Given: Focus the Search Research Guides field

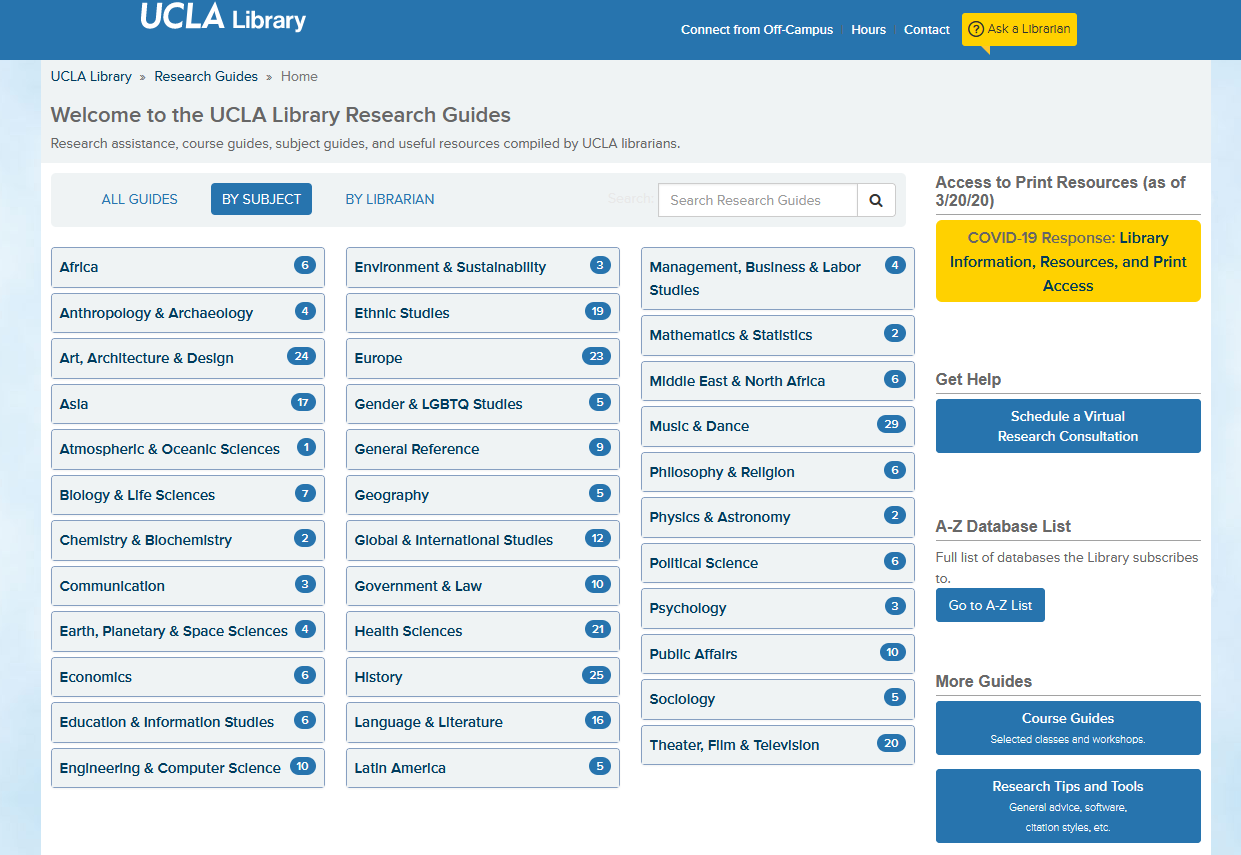Looking at the screenshot, I should coord(758,200).
